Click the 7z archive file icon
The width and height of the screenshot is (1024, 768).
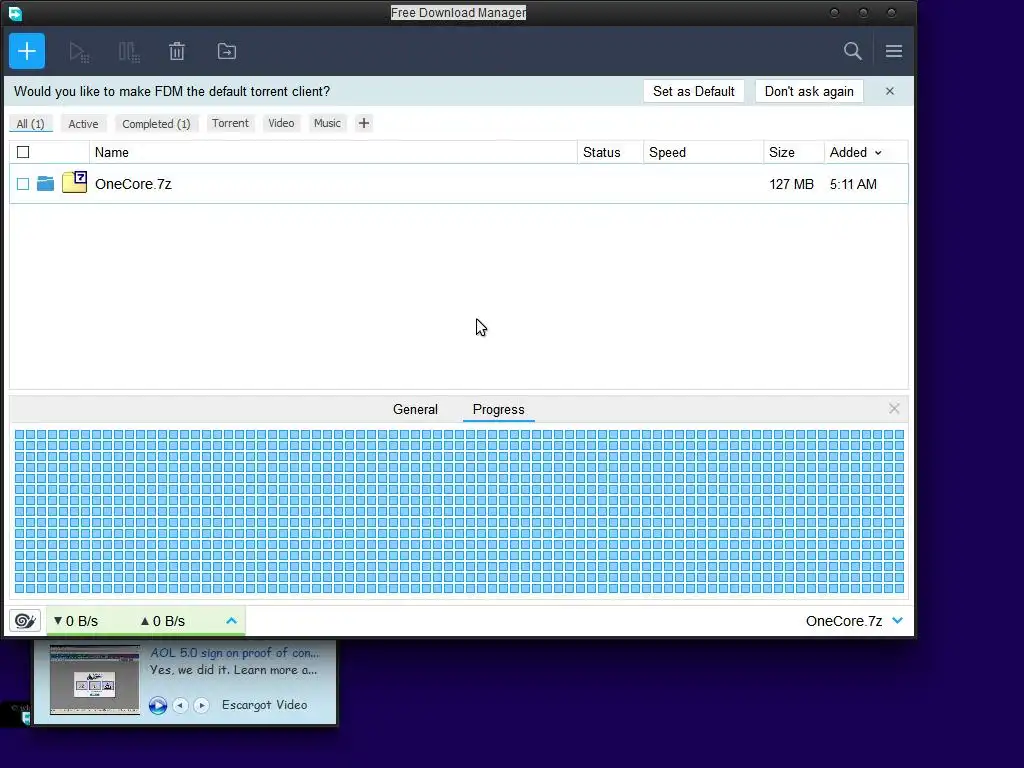click(x=74, y=182)
